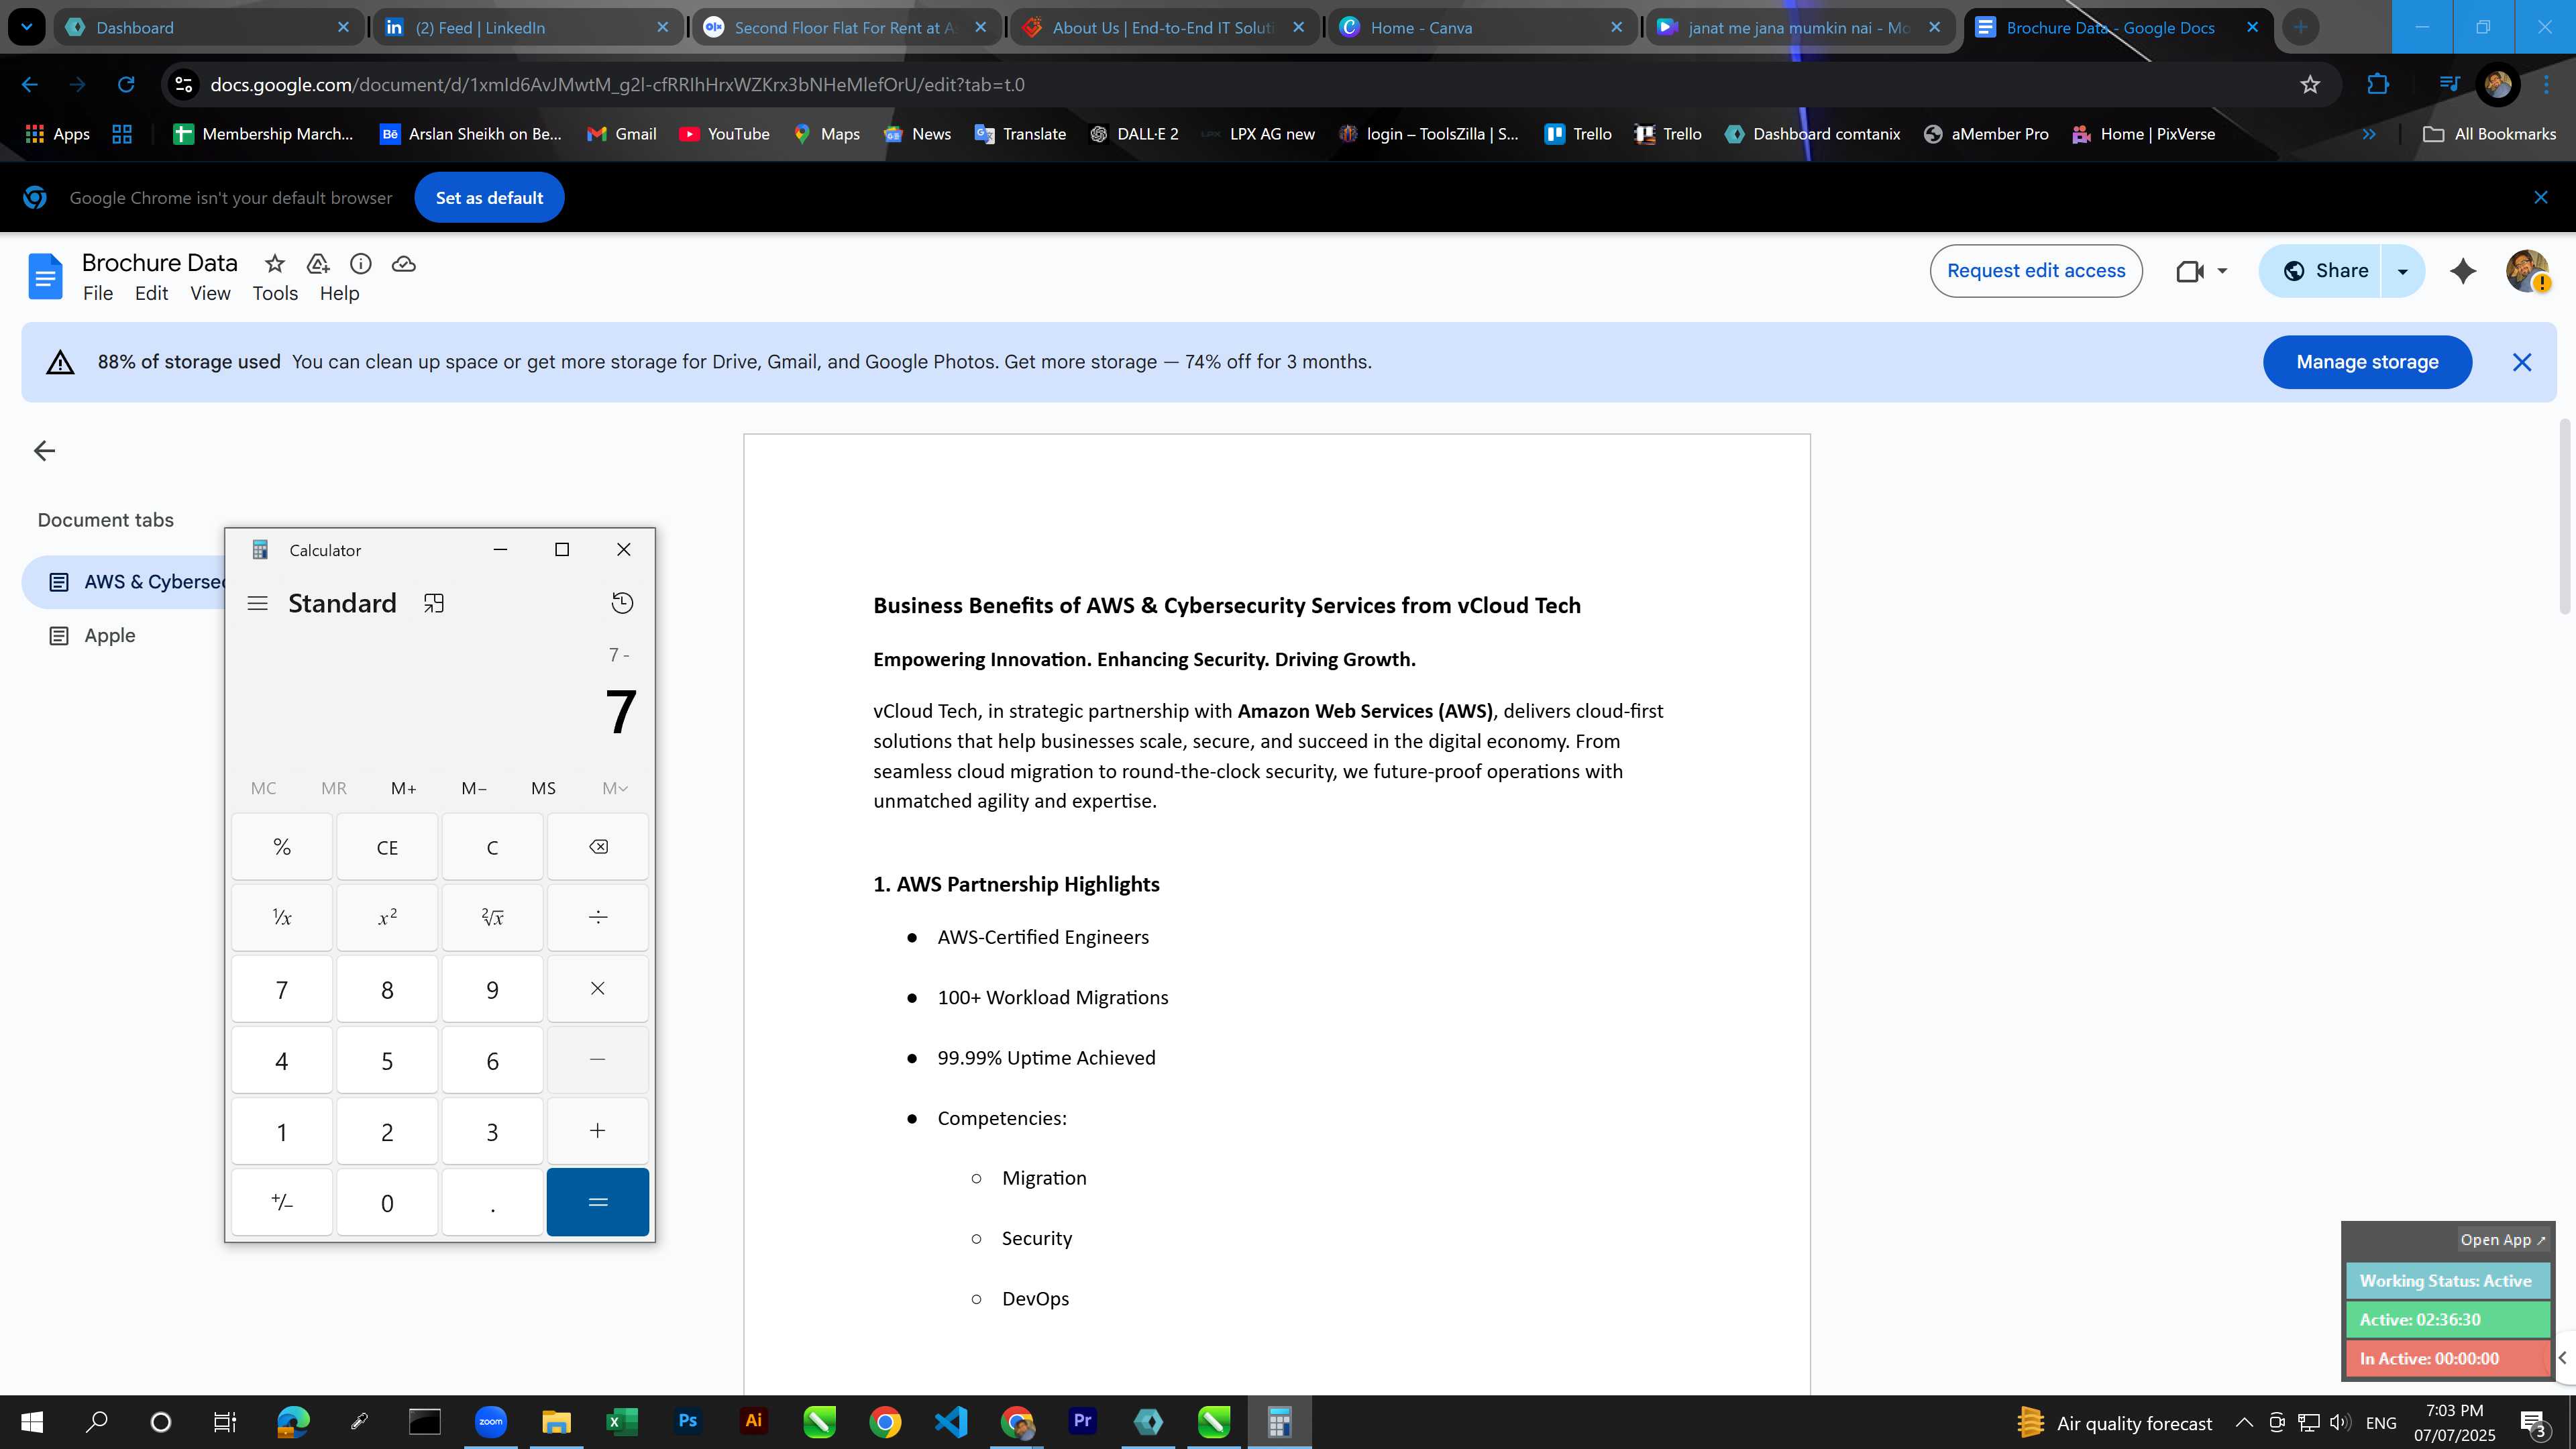Check cloud save status icon
The height and width of the screenshot is (1449, 2576).
click(404, 263)
